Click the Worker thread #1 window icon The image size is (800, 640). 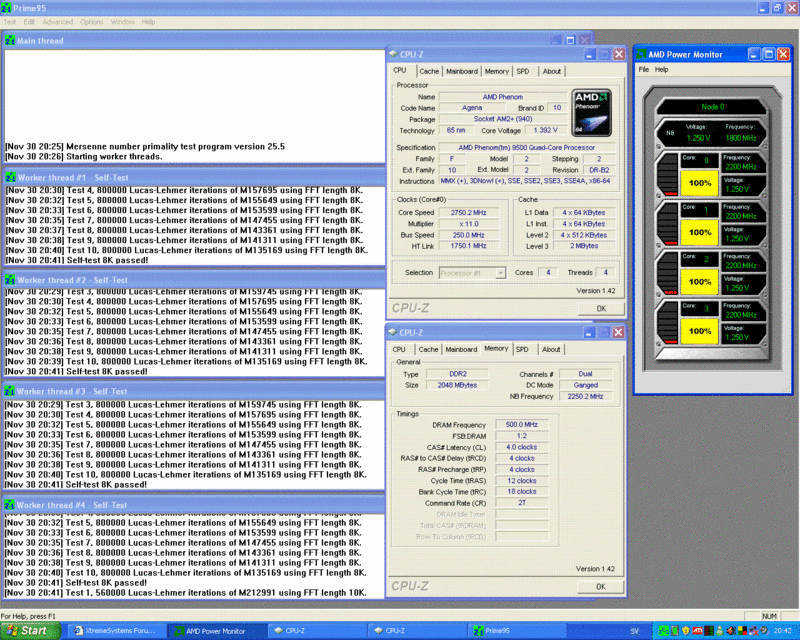pyautogui.click(x=10, y=178)
